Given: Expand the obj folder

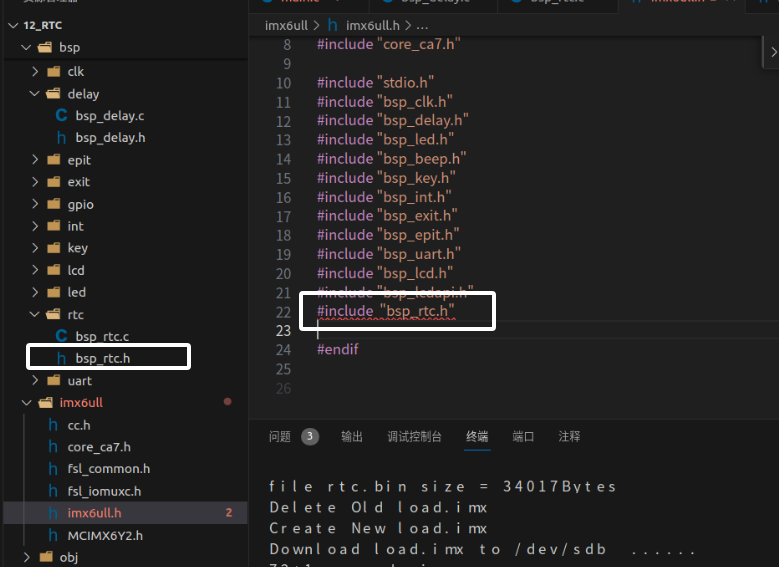Looking at the screenshot, I should (24, 557).
